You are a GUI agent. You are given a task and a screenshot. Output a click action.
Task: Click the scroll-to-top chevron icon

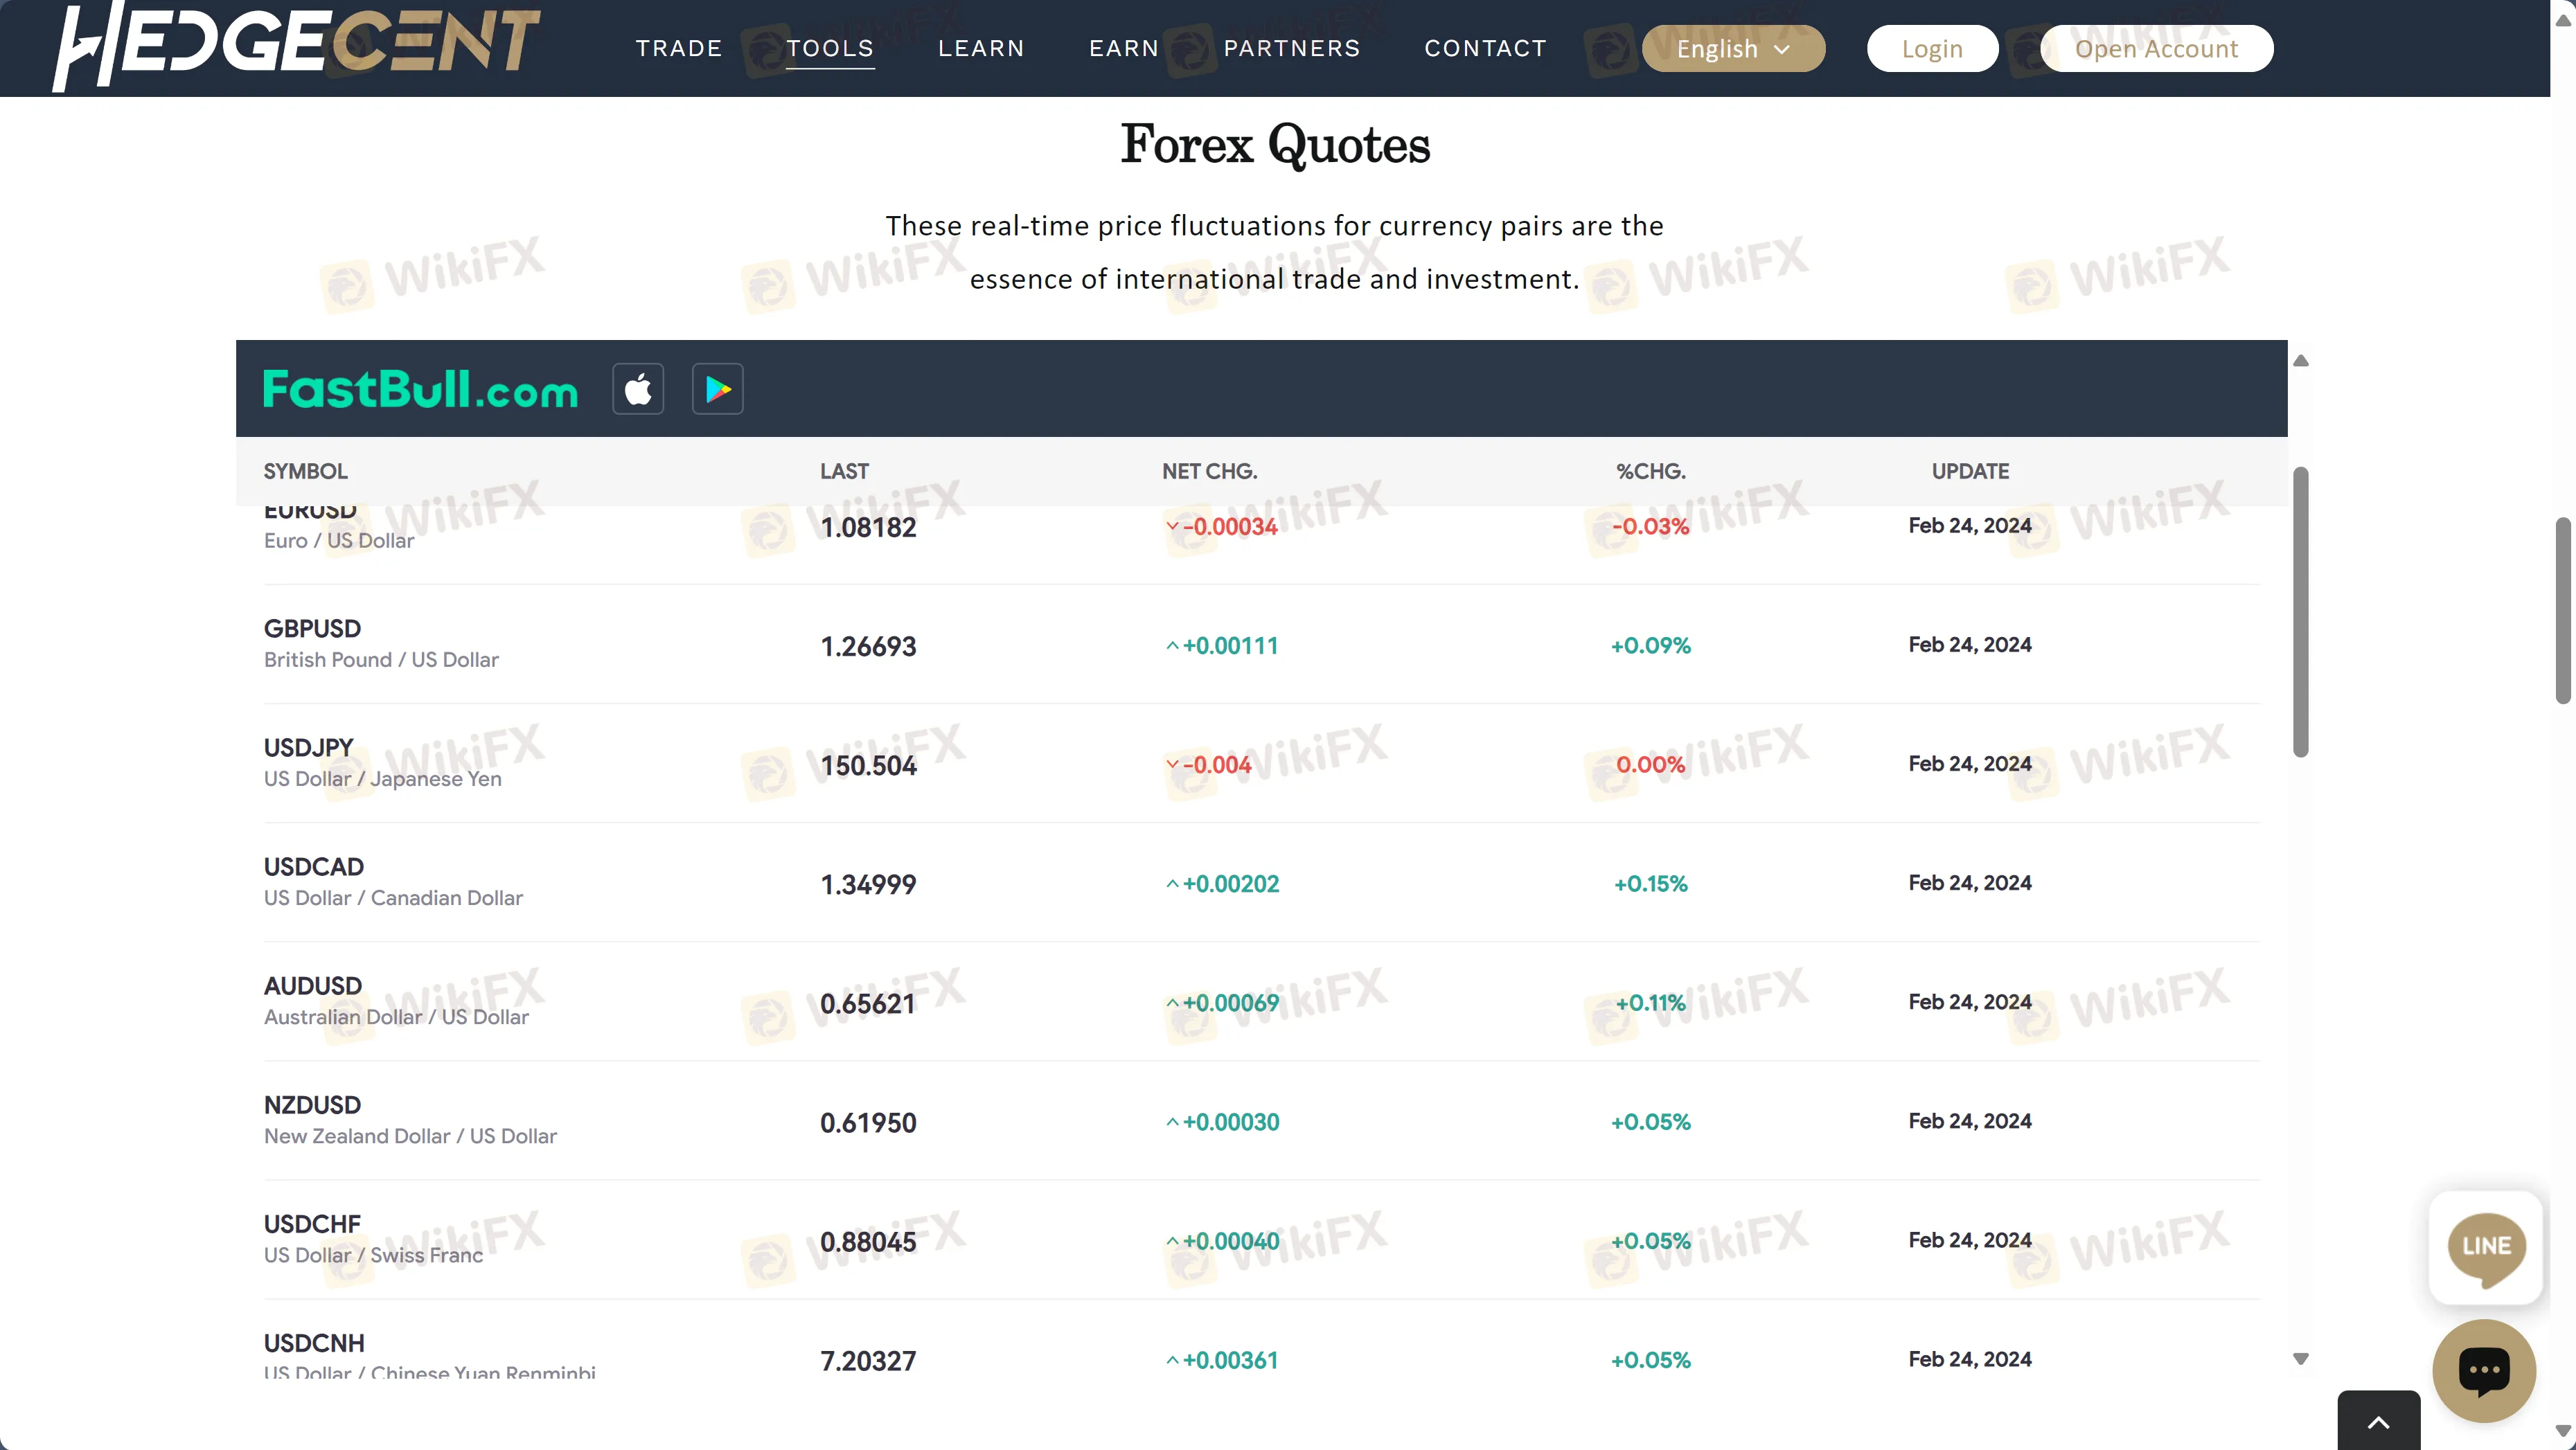tap(2379, 1421)
